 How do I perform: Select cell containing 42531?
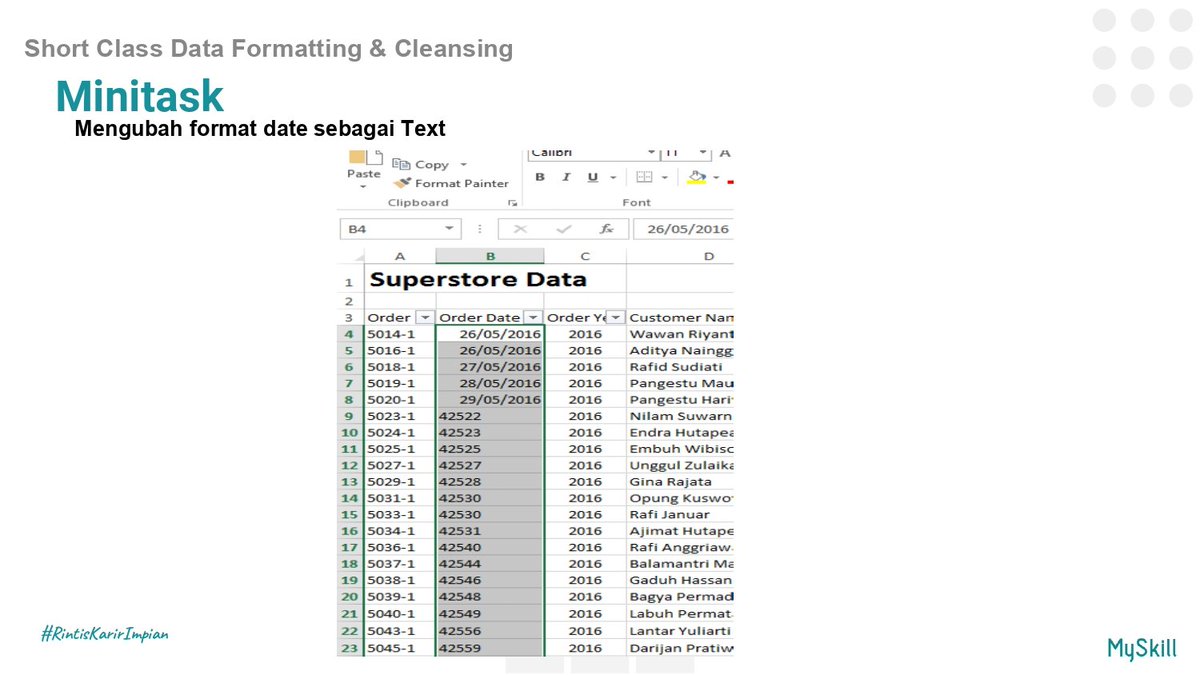490,531
